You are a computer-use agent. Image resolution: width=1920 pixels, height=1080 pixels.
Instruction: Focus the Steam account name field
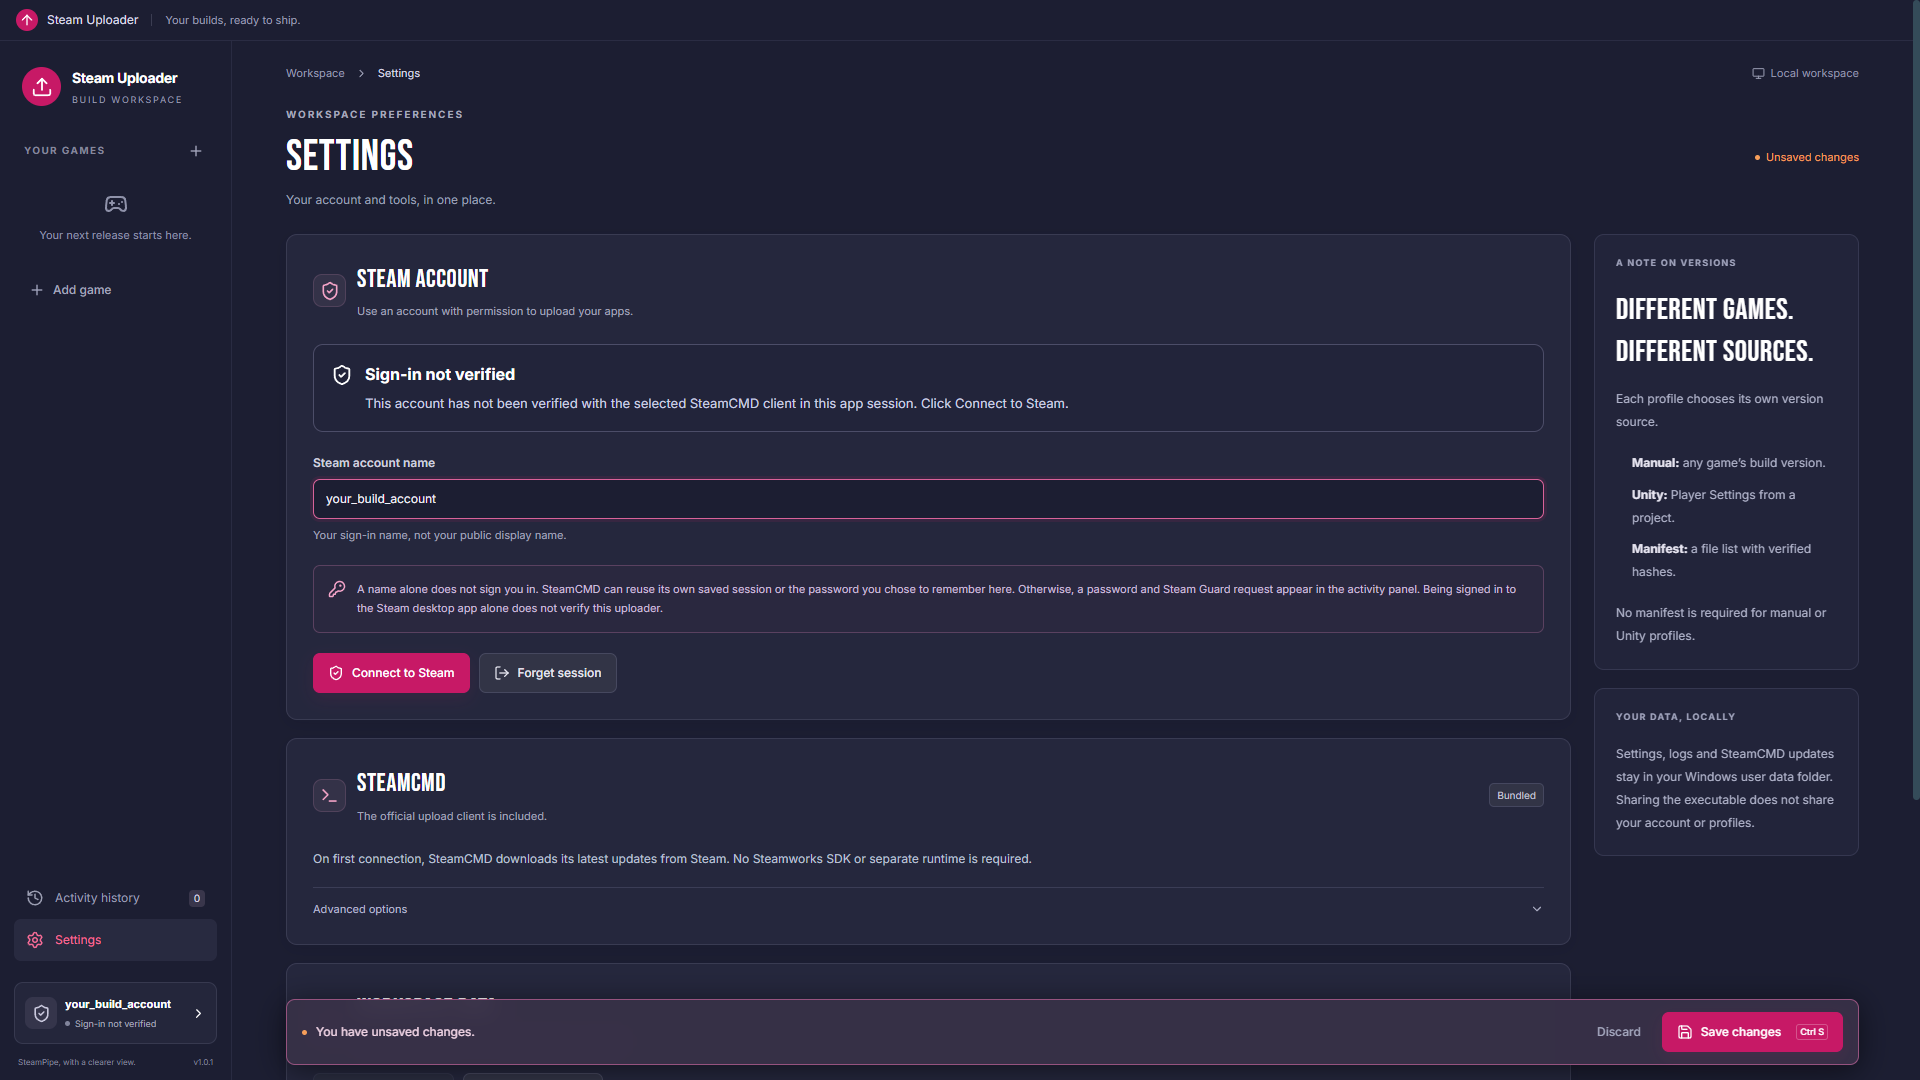click(928, 499)
